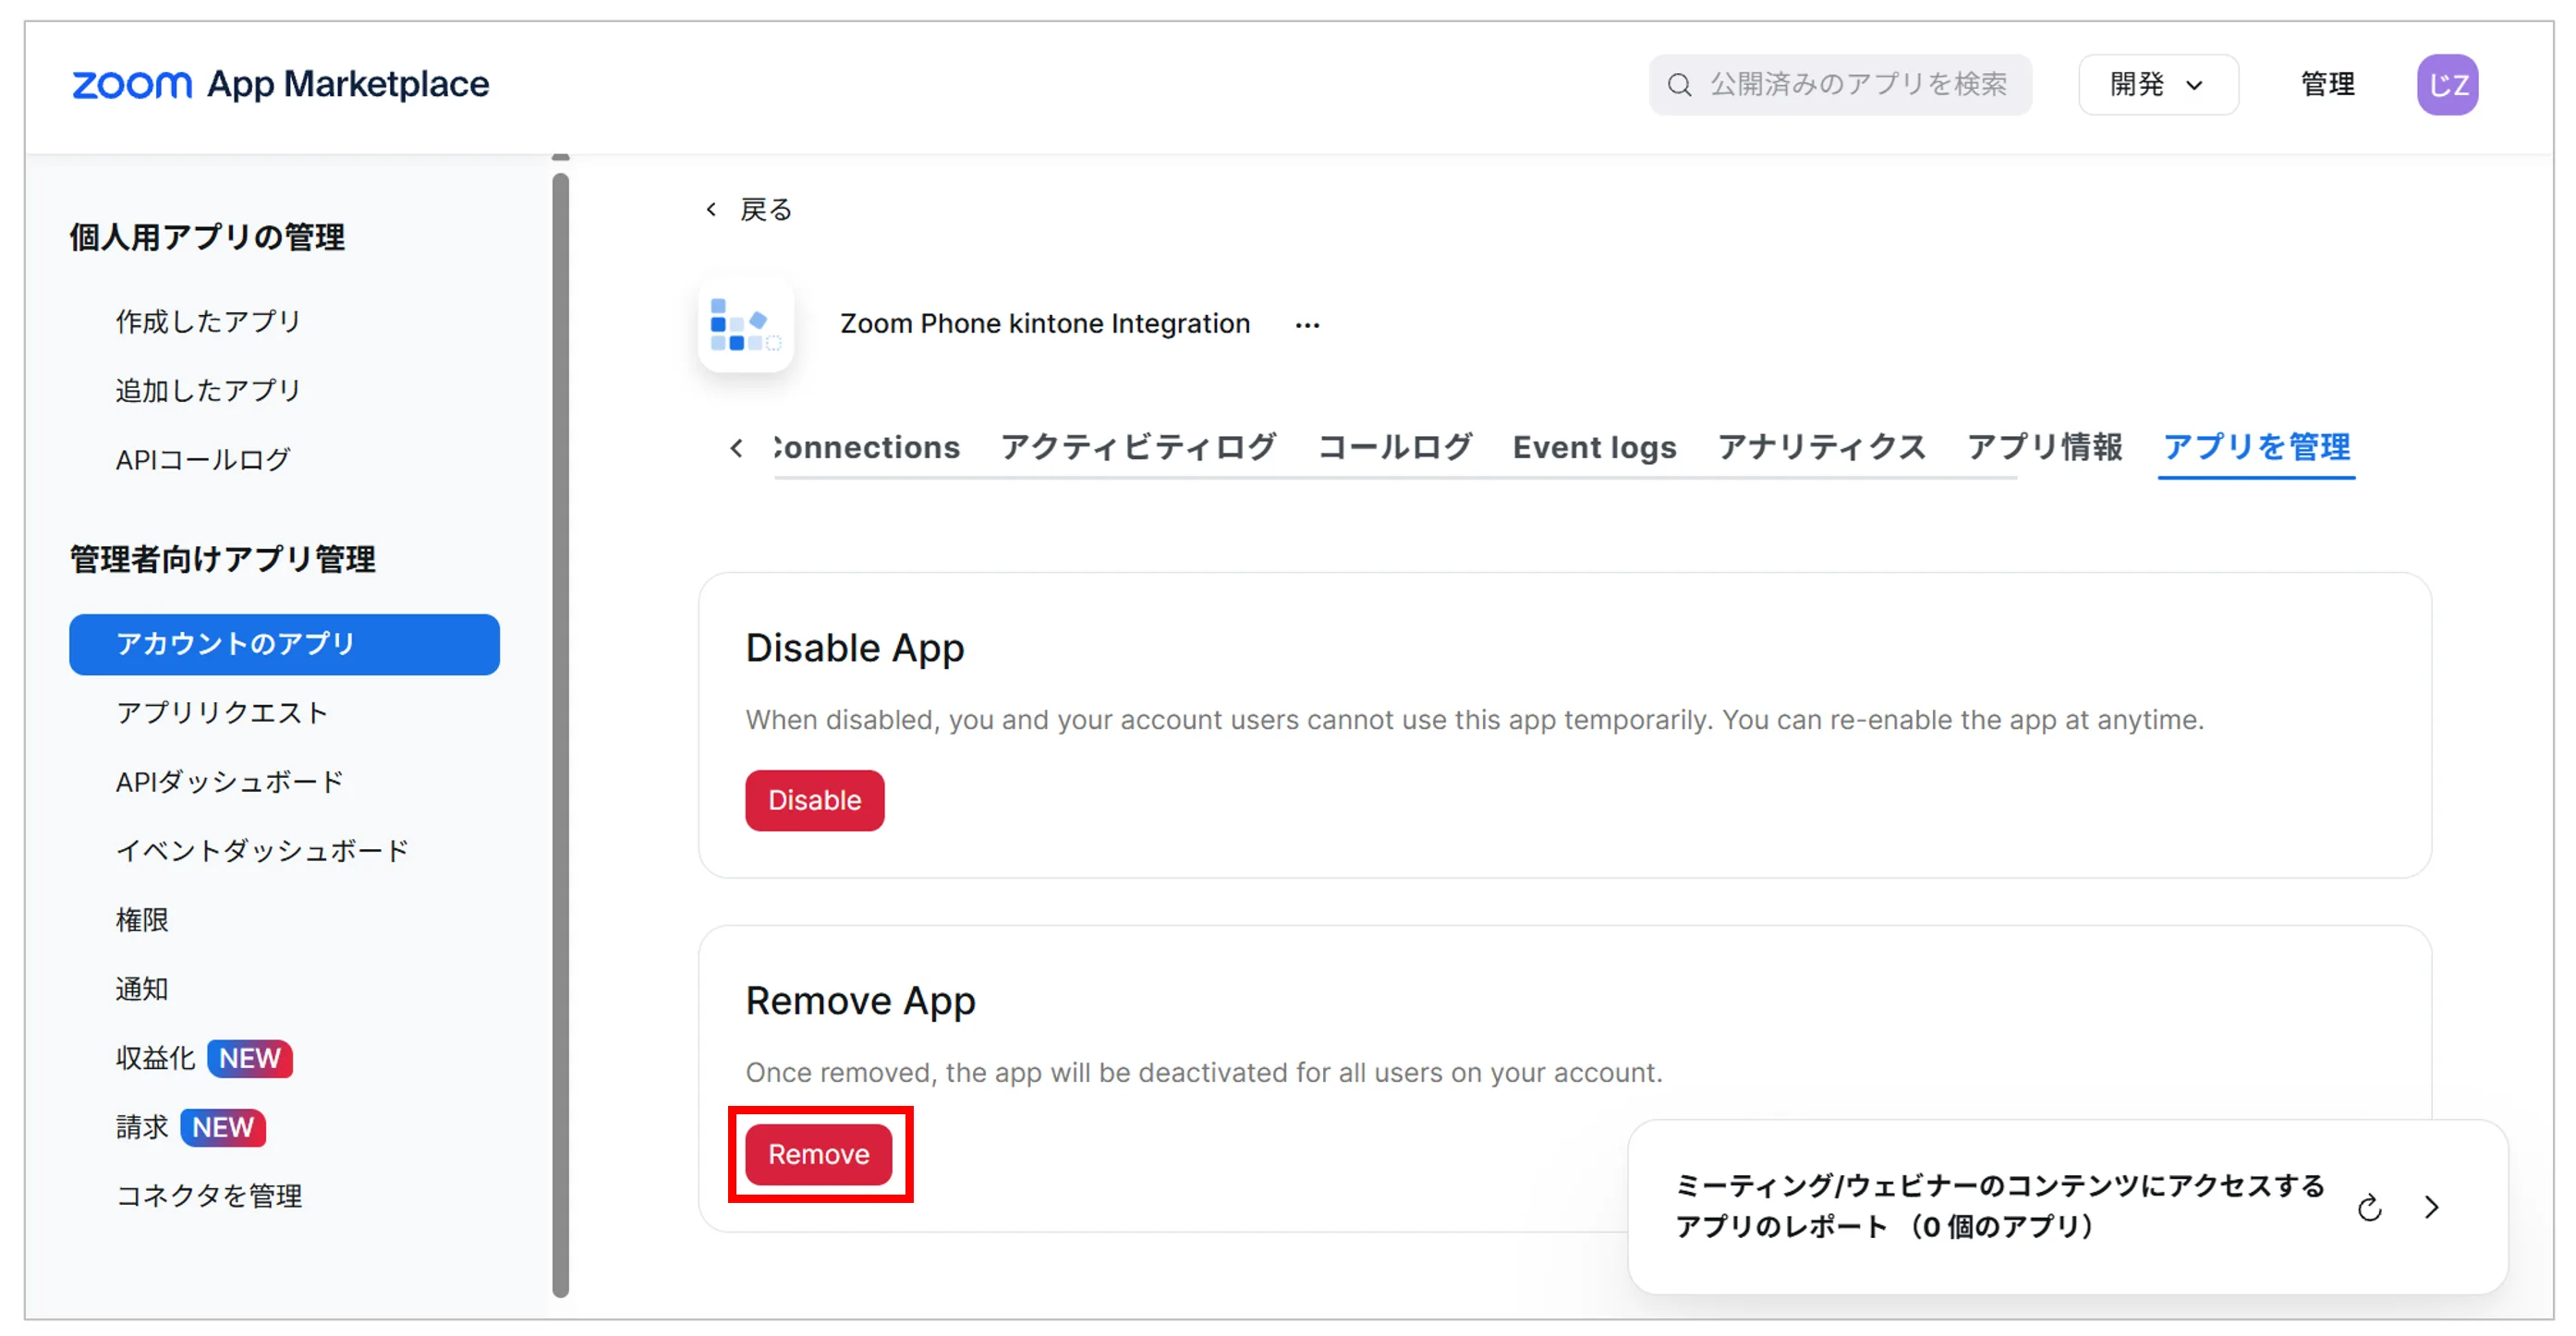
Task: Expand report popup with right chevron
Action: point(2431,1207)
